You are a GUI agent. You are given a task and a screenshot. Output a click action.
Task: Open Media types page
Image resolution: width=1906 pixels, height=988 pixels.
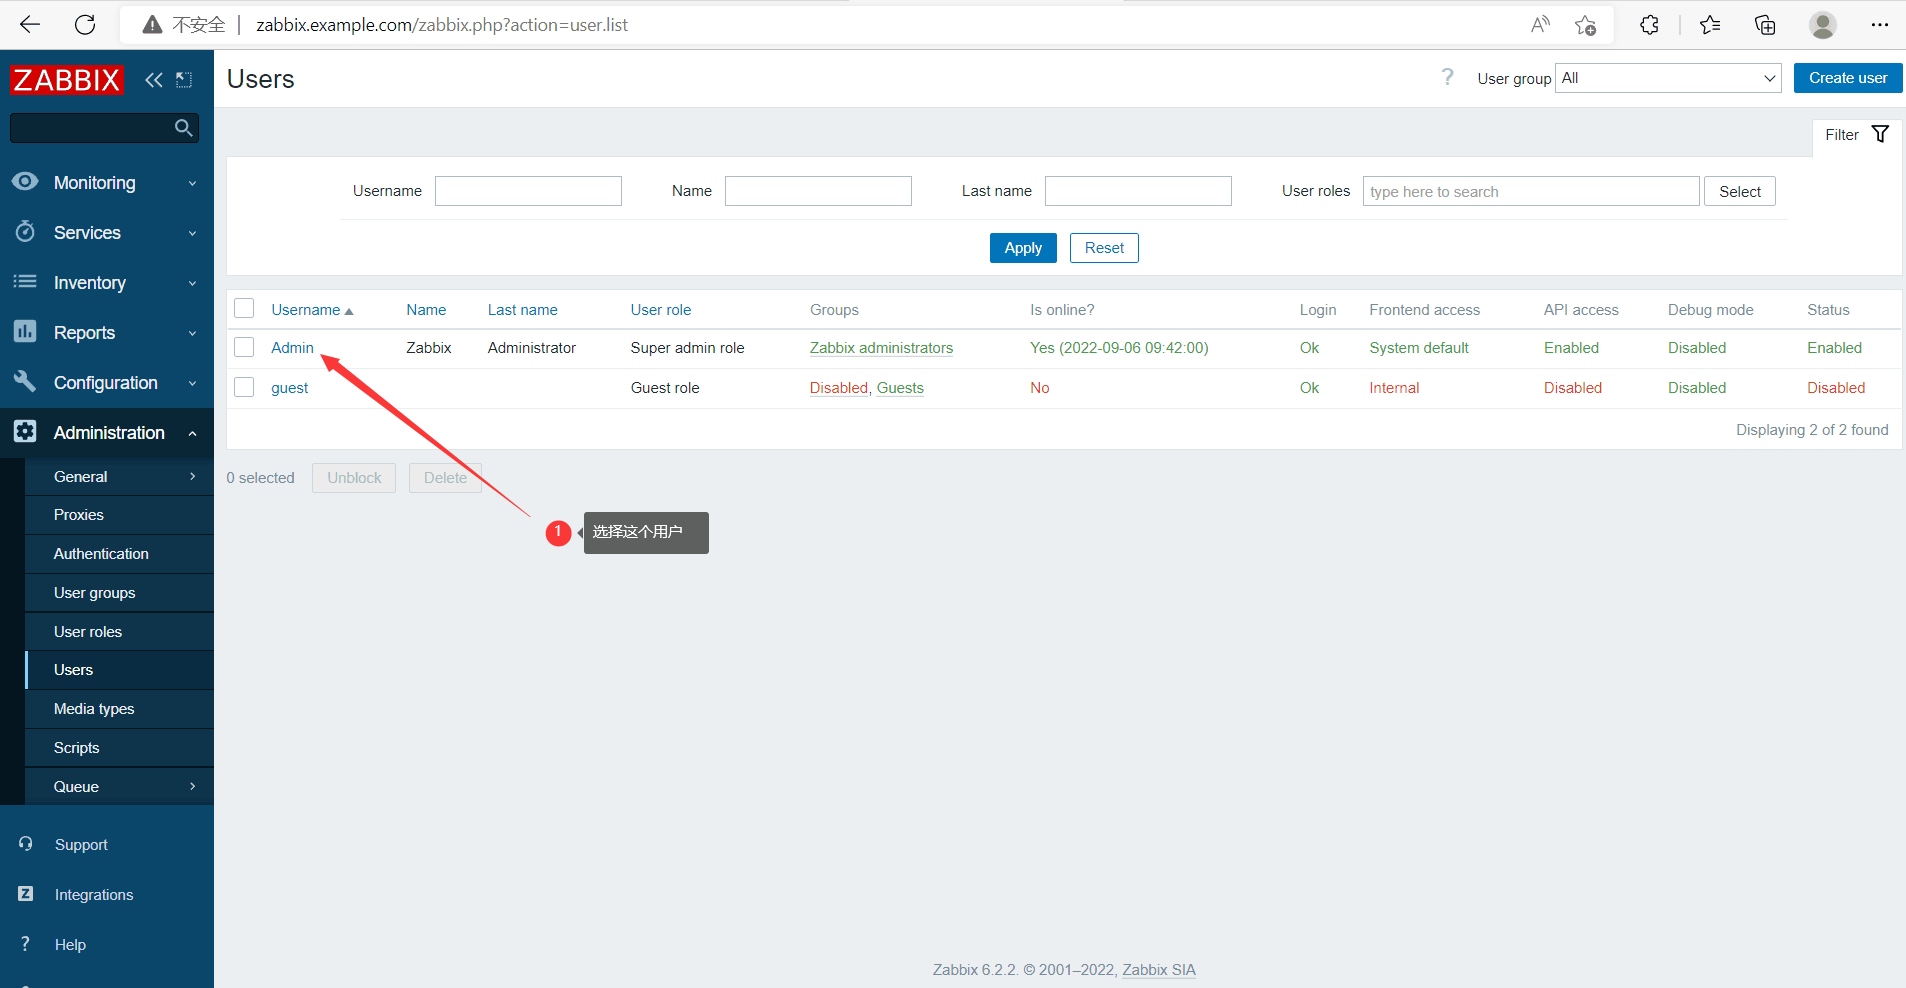click(119, 709)
